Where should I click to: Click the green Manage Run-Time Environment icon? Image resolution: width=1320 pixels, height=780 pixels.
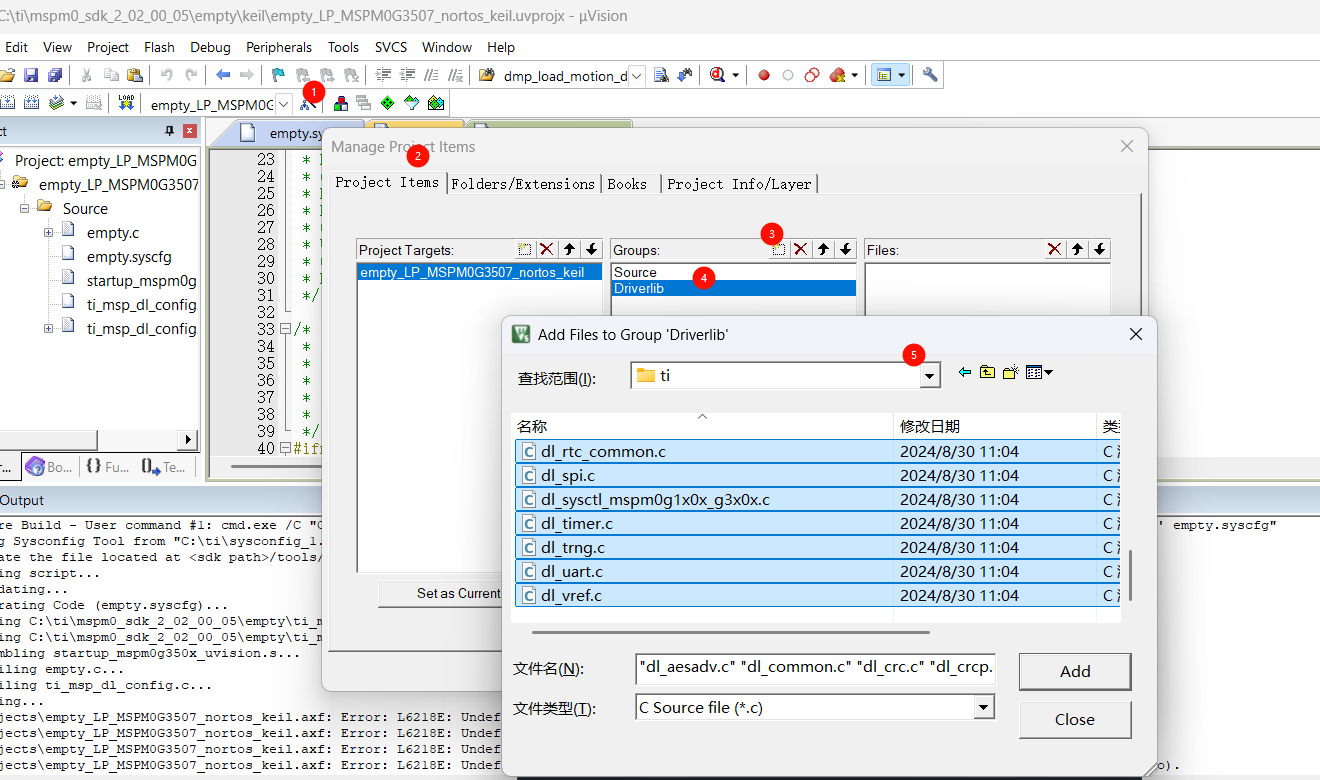pyautogui.click(x=387, y=103)
